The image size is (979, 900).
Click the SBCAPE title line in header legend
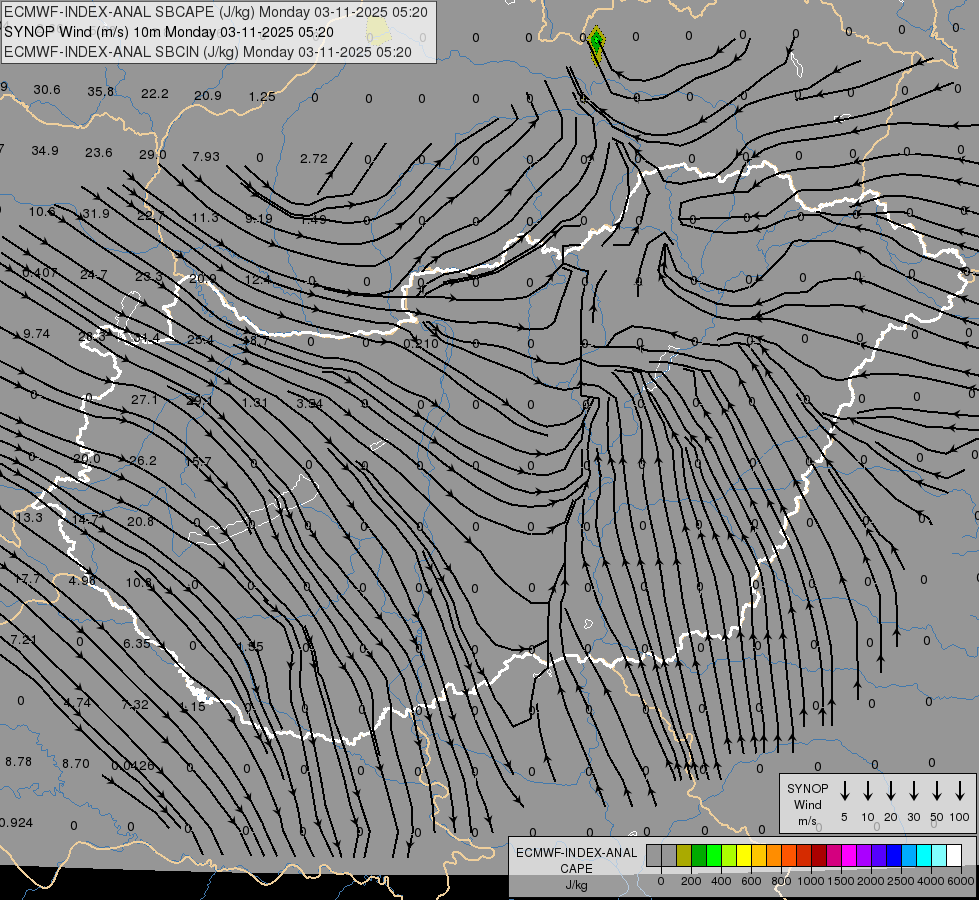216,12
